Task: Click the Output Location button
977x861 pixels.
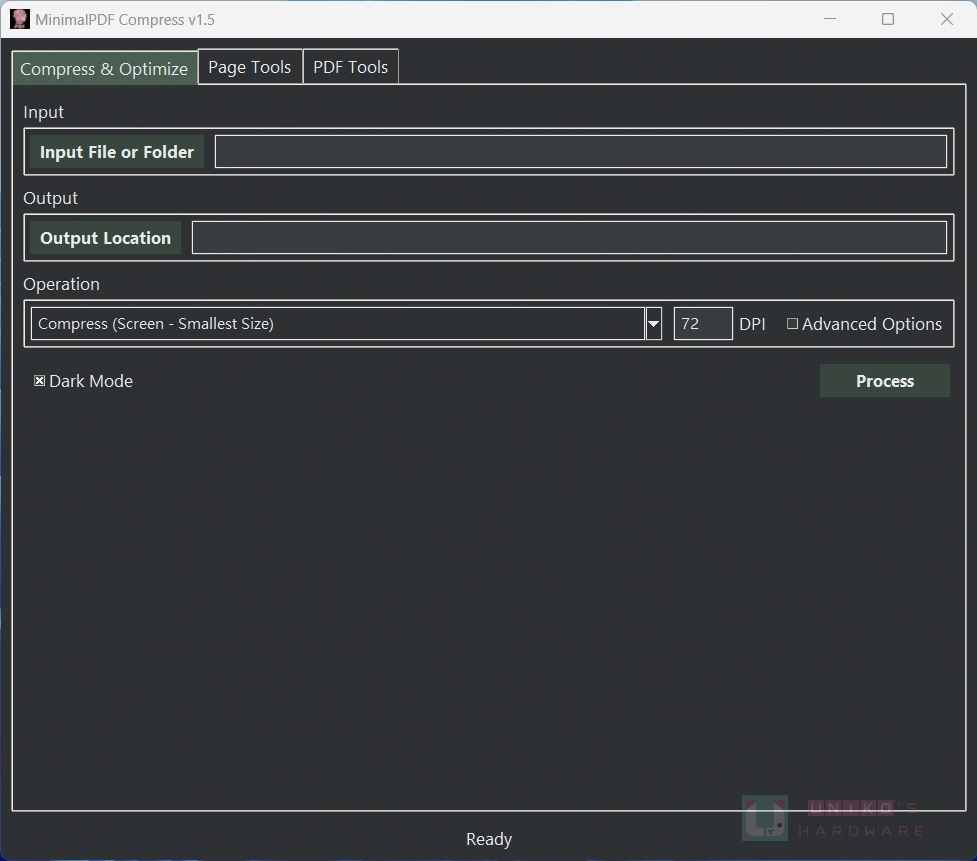Action: 105,238
